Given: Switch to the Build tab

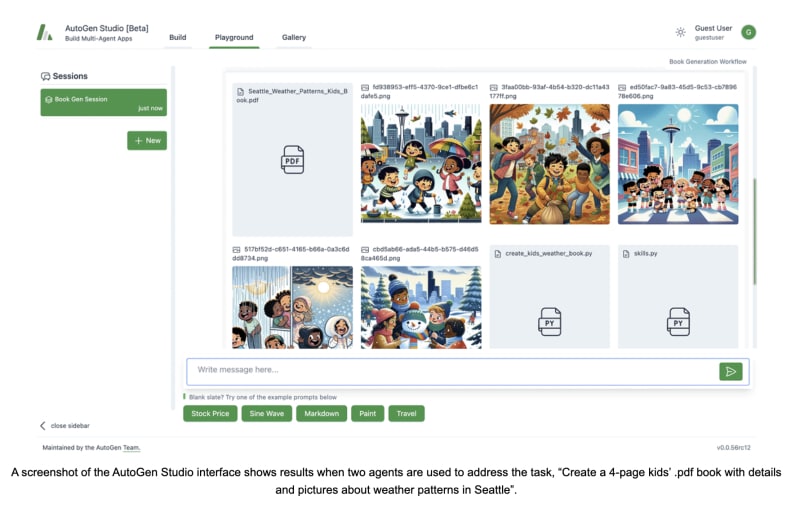Looking at the screenshot, I should pyautogui.click(x=177, y=37).
